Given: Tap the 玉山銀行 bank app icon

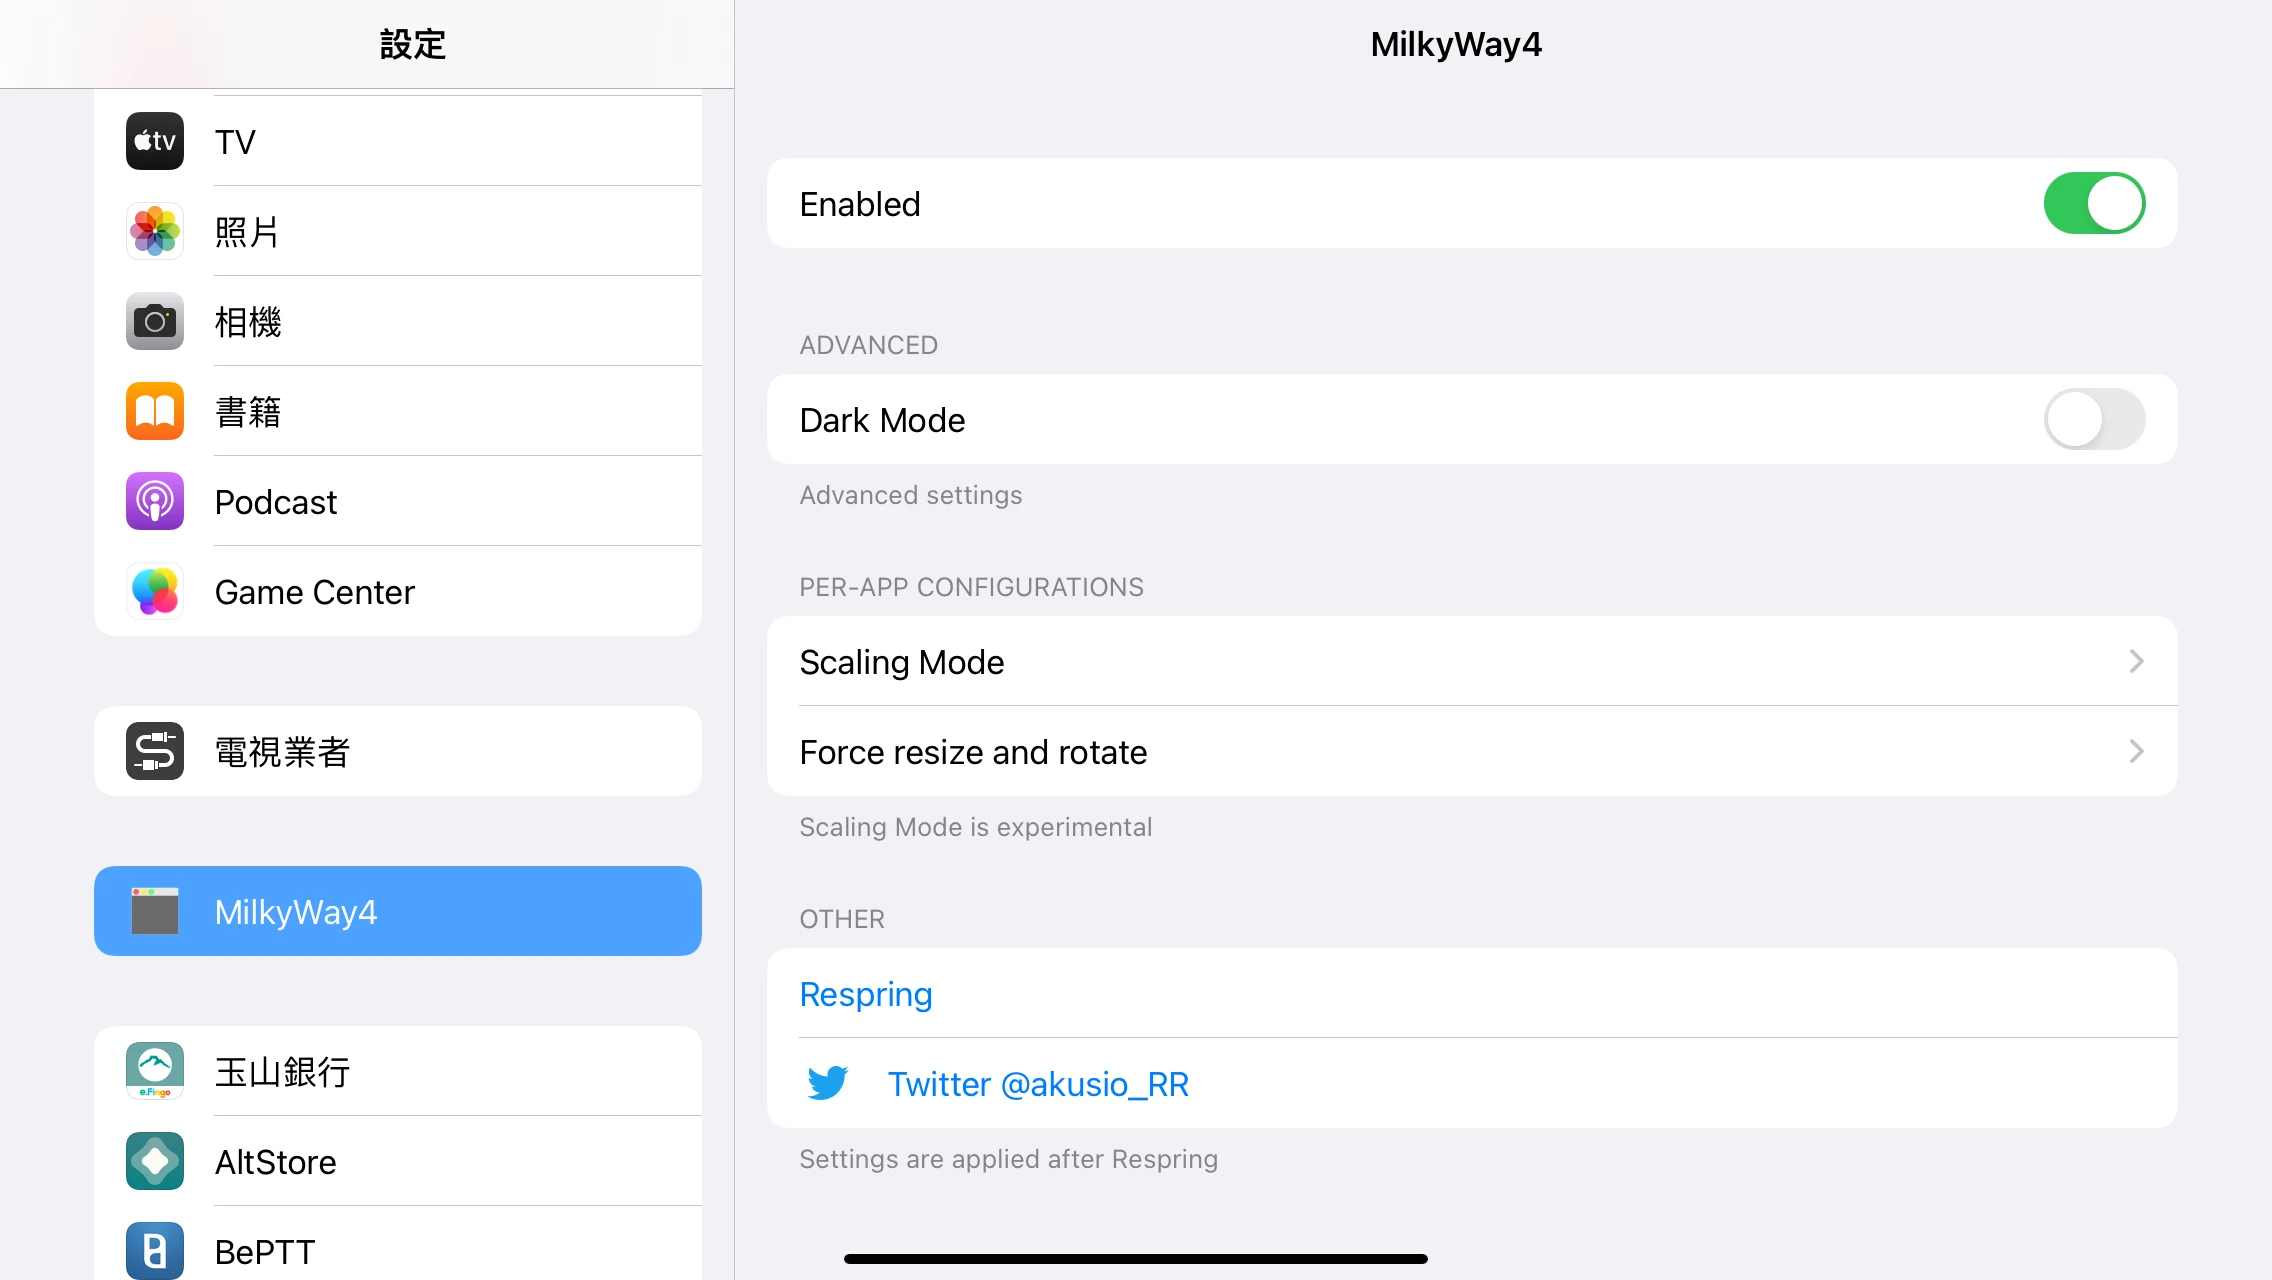Looking at the screenshot, I should click(x=155, y=1071).
